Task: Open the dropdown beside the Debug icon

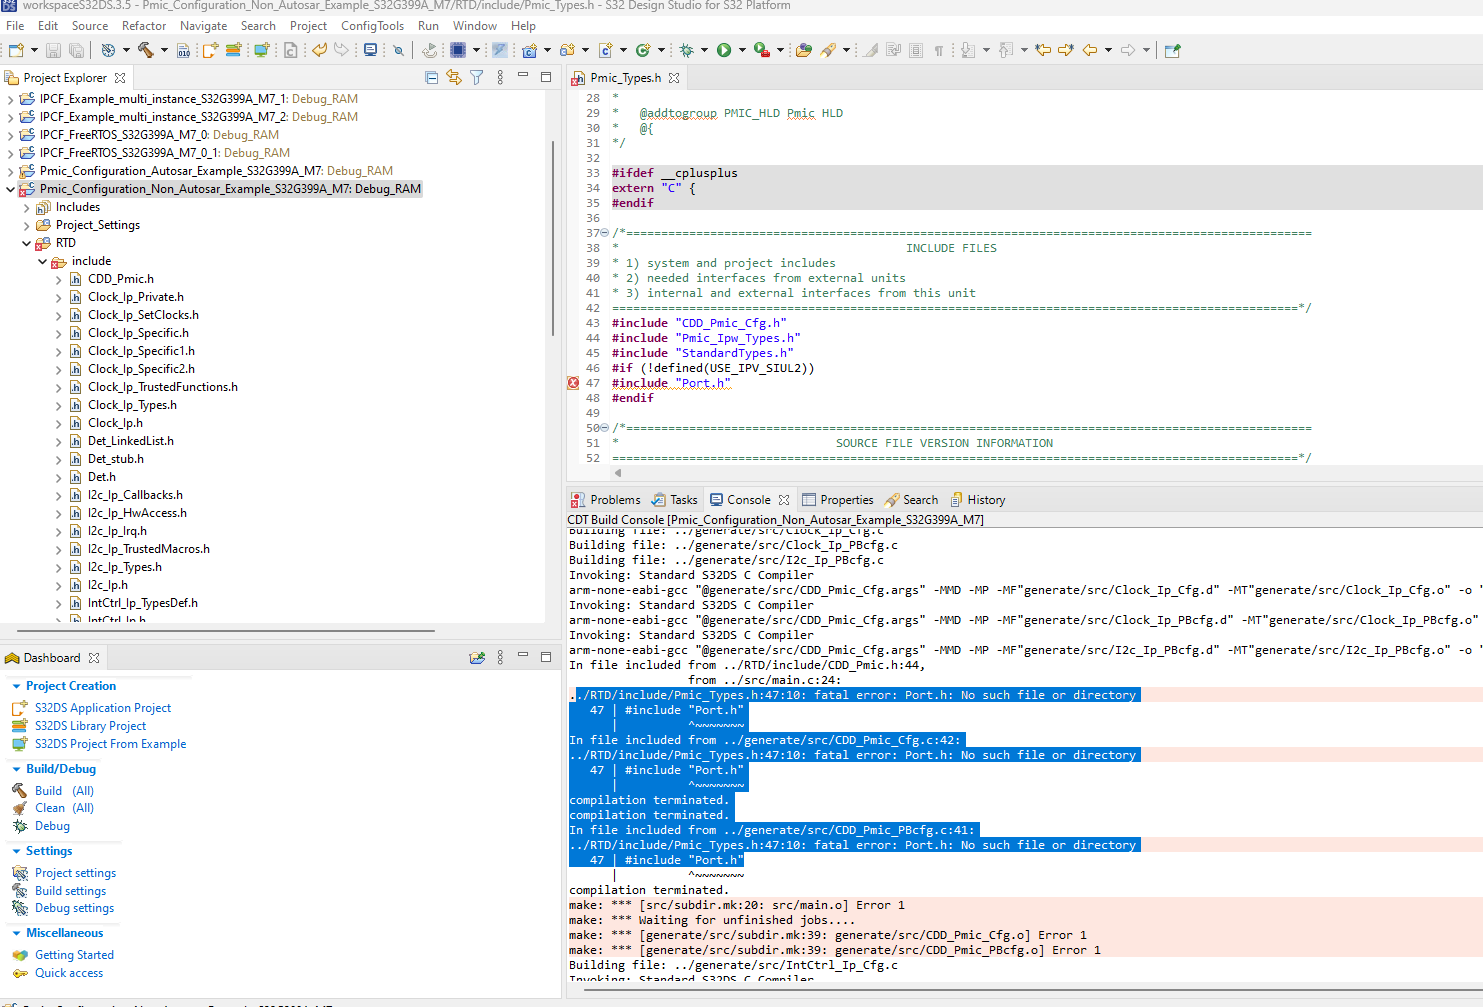Action: coord(703,50)
